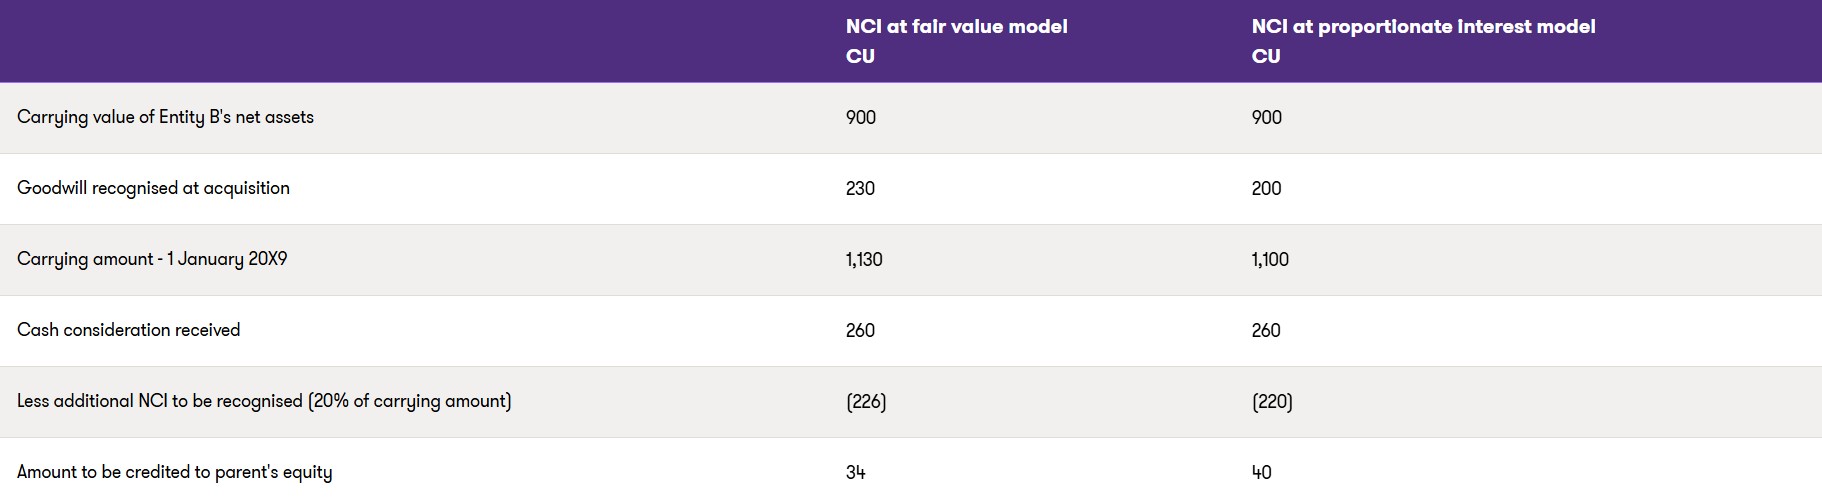Viewport: 1822px width, 501px height.
Task: Click the 'NCI at proportionate interest model' header
Action: [1423, 27]
